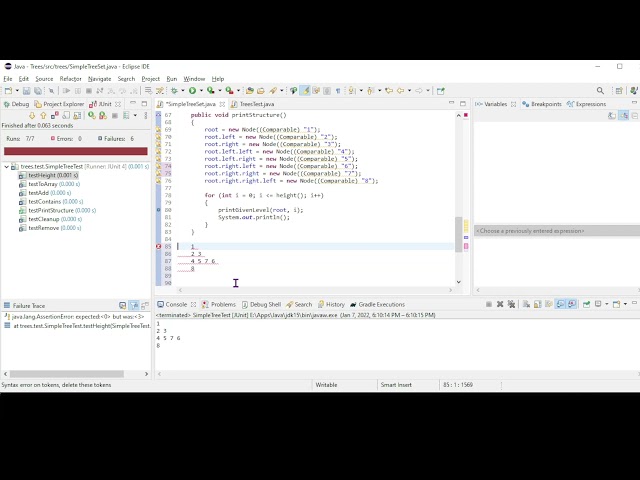Toggle Show Failures Only in JUnit view
Screen dimensions: 640x480
[x=54, y=115]
